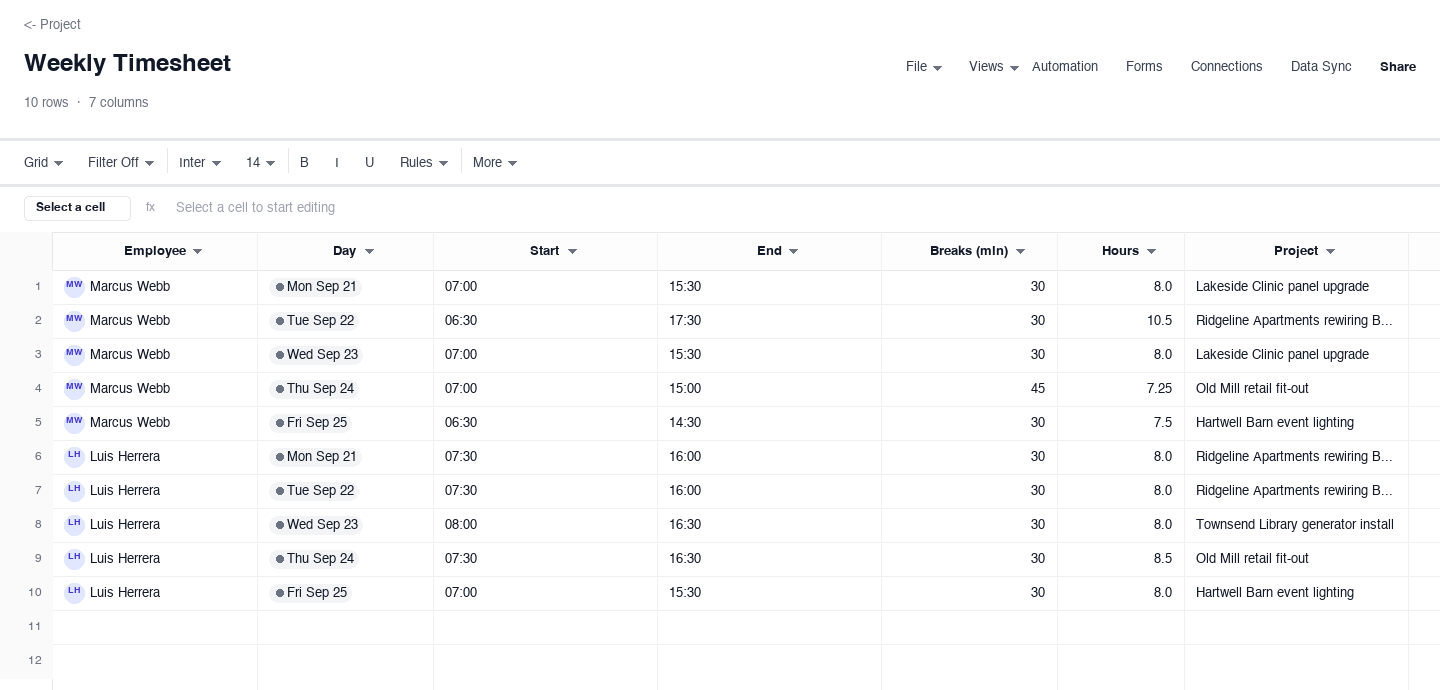The image size is (1440, 690).
Task: Select Mon Sep 21 tag in row 6
Action: tap(315, 457)
